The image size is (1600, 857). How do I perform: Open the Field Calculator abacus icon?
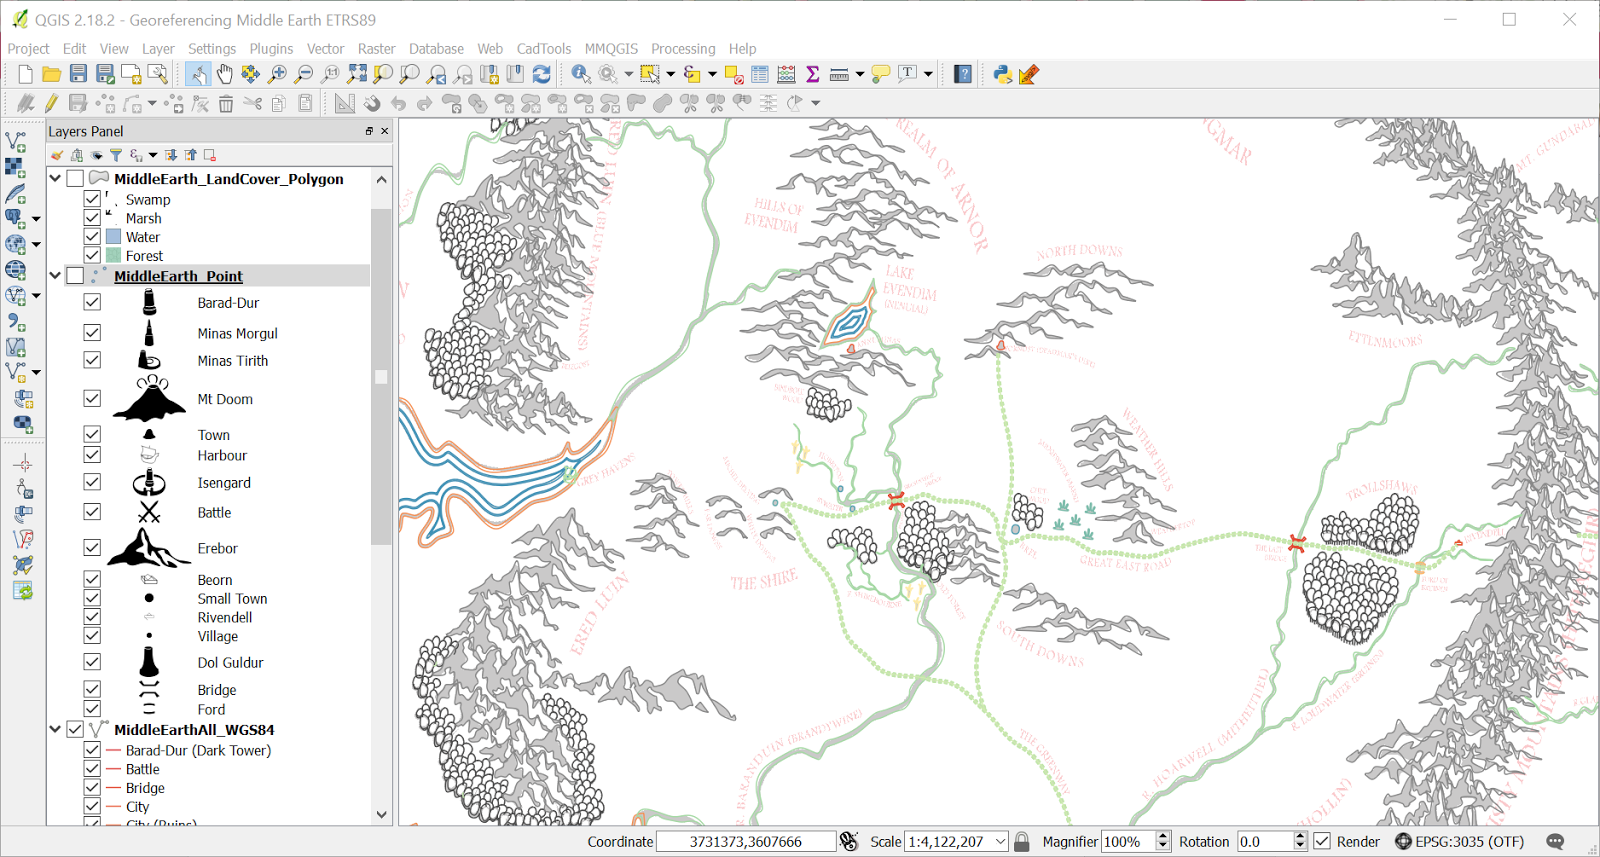[x=787, y=74]
